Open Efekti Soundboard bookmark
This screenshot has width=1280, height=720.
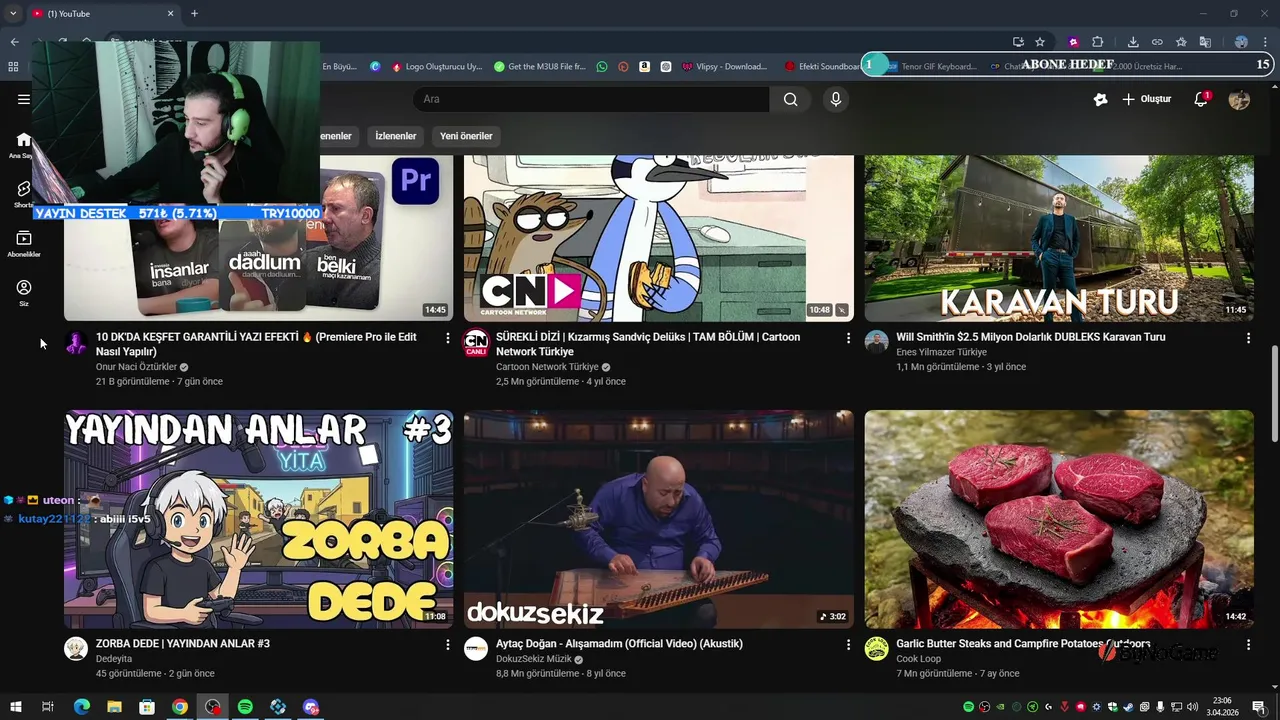pyautogui.click(x=822, y=67)
